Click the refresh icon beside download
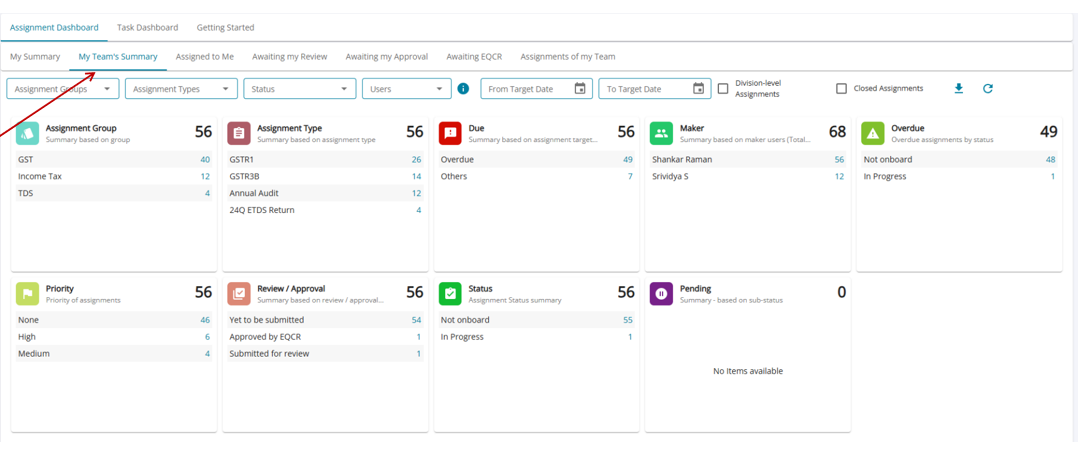The width and height of the screenshot is (1079, 454). 988,89
